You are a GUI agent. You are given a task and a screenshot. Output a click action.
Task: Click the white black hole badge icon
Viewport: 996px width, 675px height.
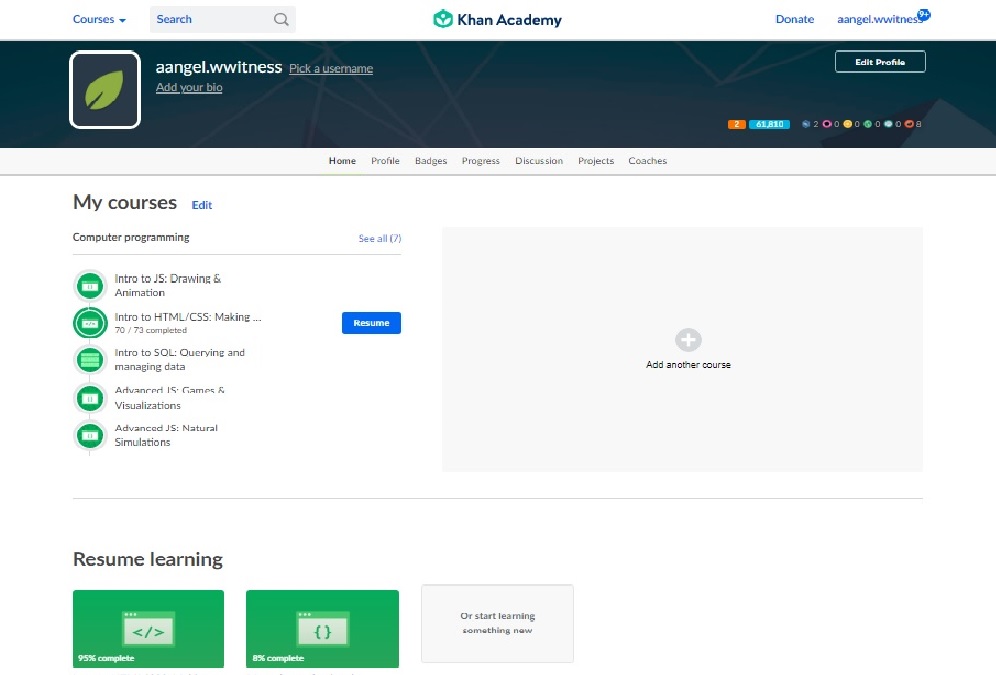pyautogui.click(x=888, y=124)
